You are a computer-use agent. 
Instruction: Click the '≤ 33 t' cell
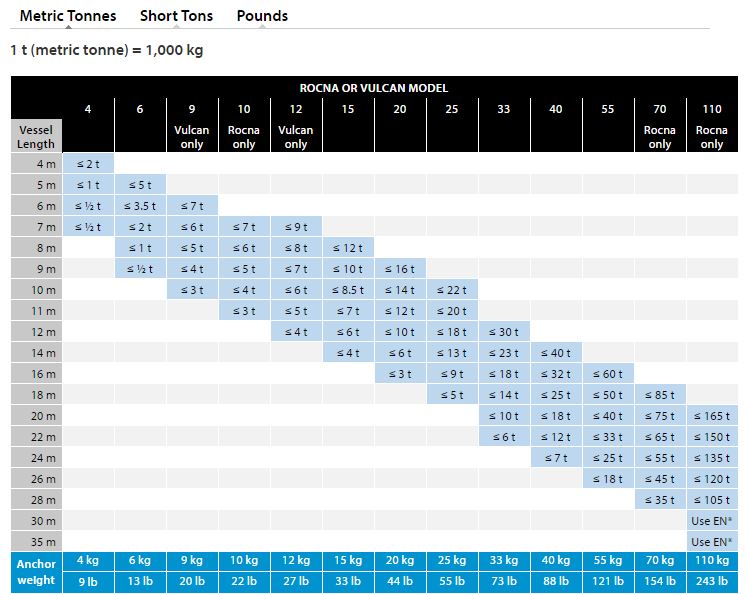pyautogui.click(x=608, y=437)
